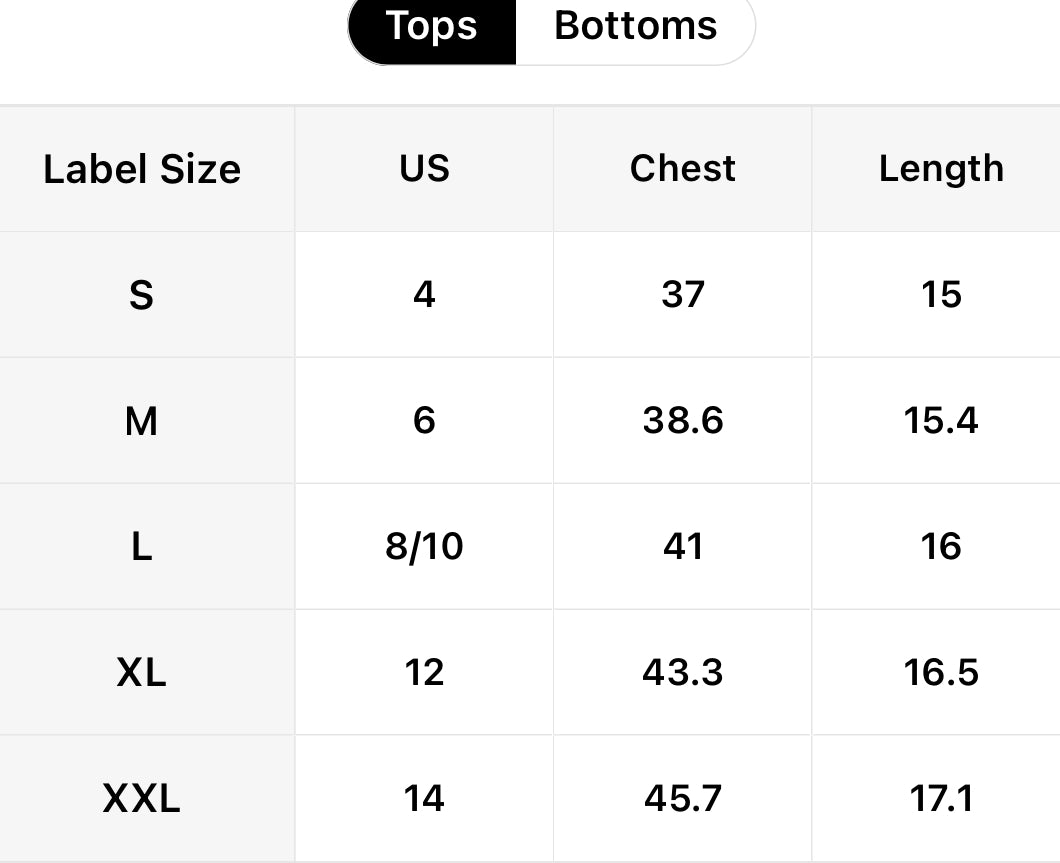
Task: Select the length value 17.1
Action: coord(941,799)
